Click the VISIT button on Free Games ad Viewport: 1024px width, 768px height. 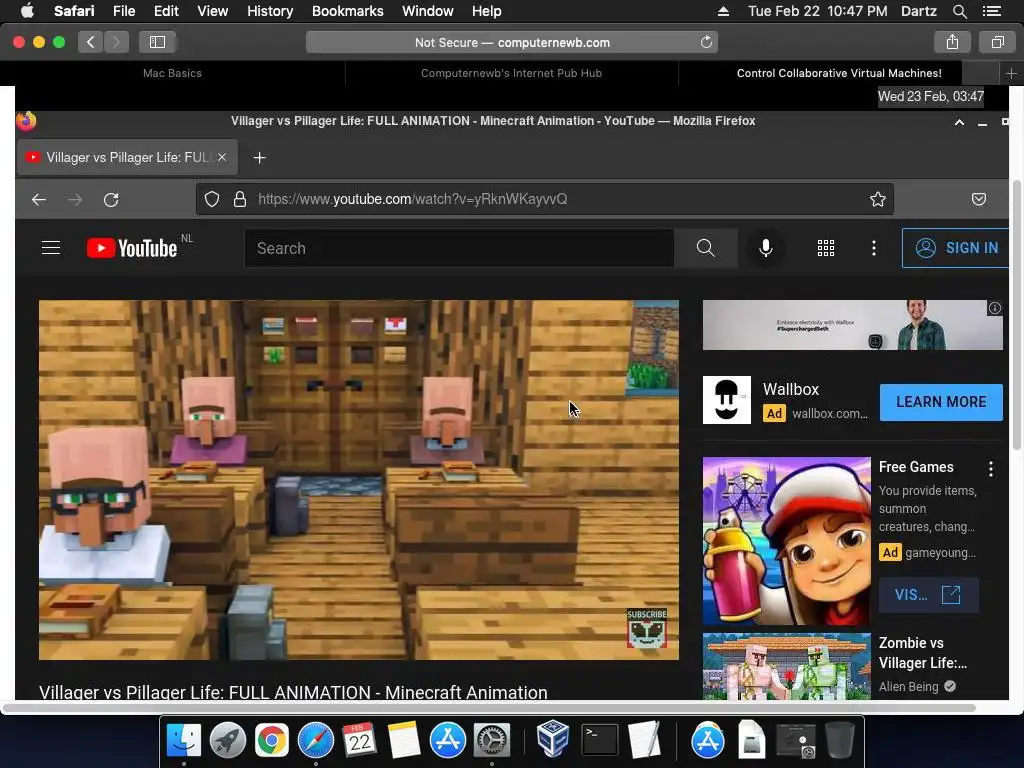pyautogui.click(x=928, y=595)
